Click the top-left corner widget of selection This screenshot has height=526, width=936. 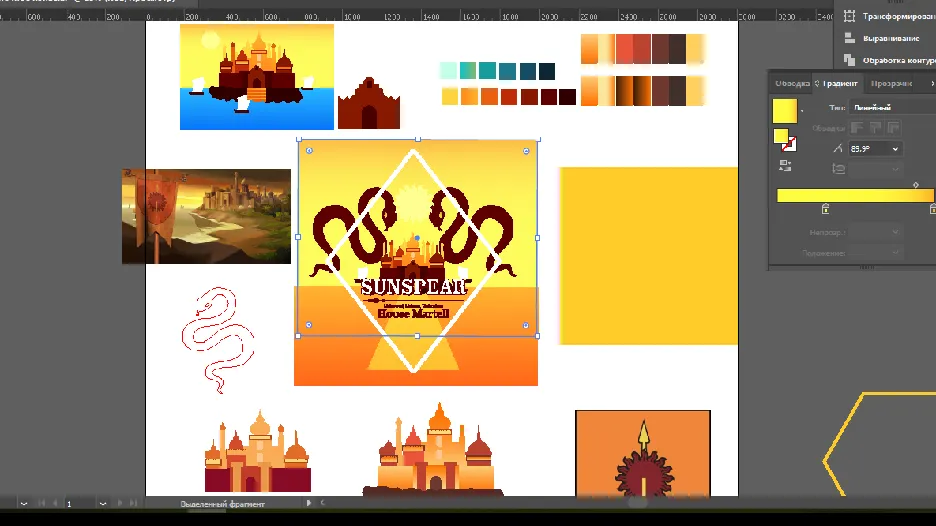[x=309, y=150]
